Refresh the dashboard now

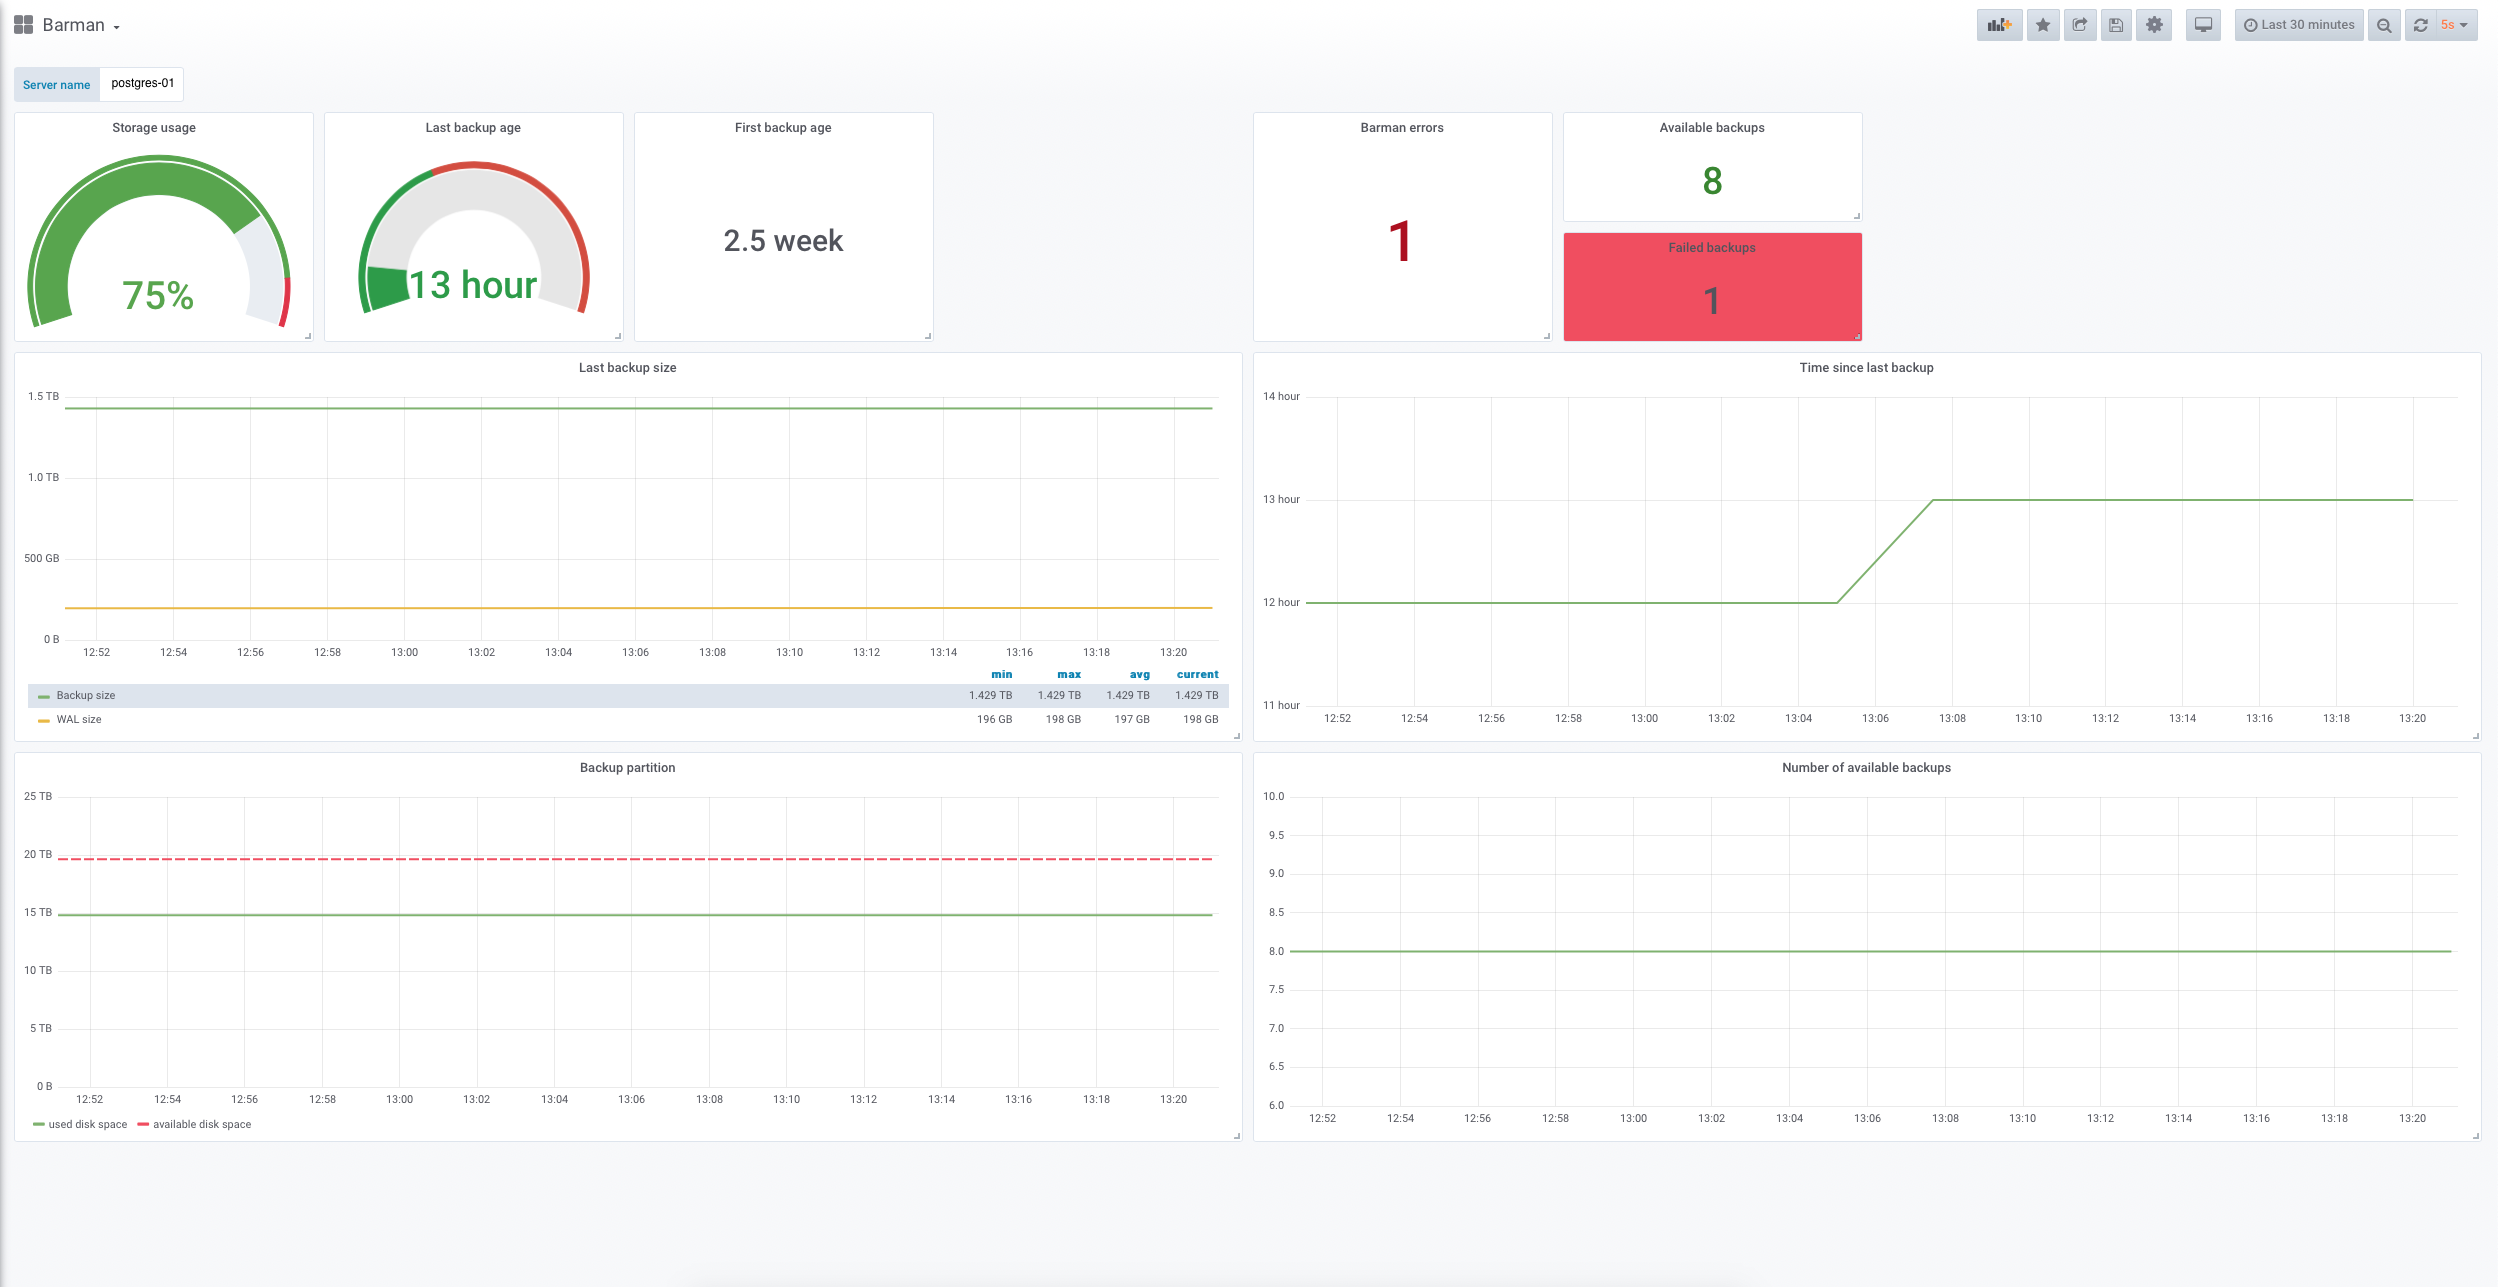click(2420, 25)
